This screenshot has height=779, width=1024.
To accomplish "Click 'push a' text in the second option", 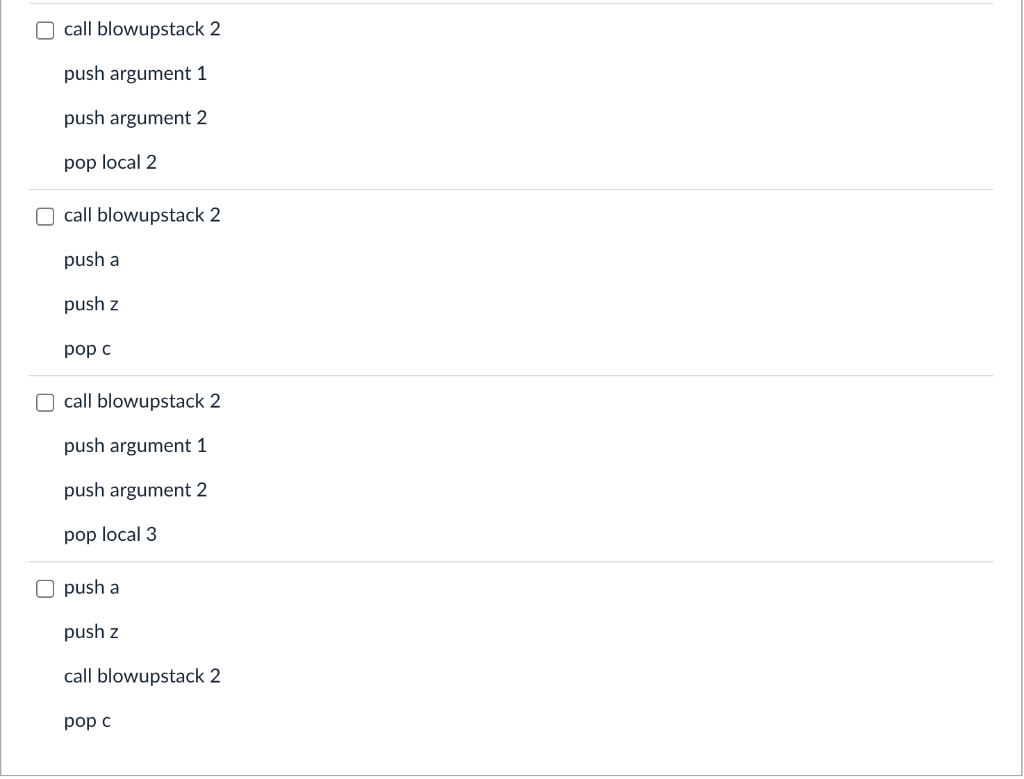I will click(x=91, y=260).
